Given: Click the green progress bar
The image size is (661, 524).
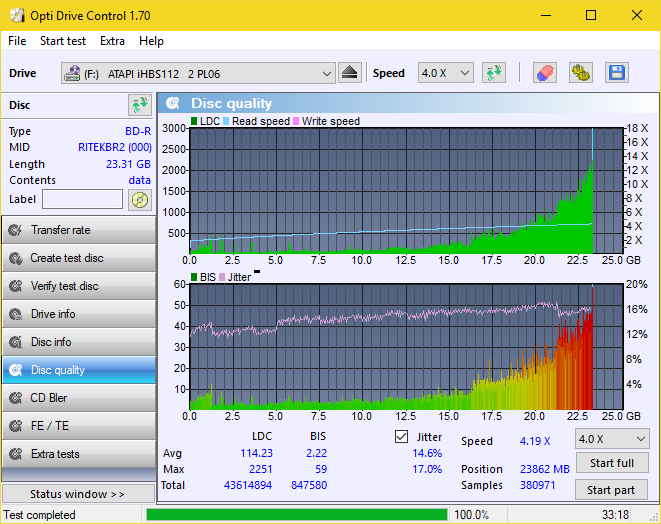Looking at the screenshot, I should coord(296,515).
